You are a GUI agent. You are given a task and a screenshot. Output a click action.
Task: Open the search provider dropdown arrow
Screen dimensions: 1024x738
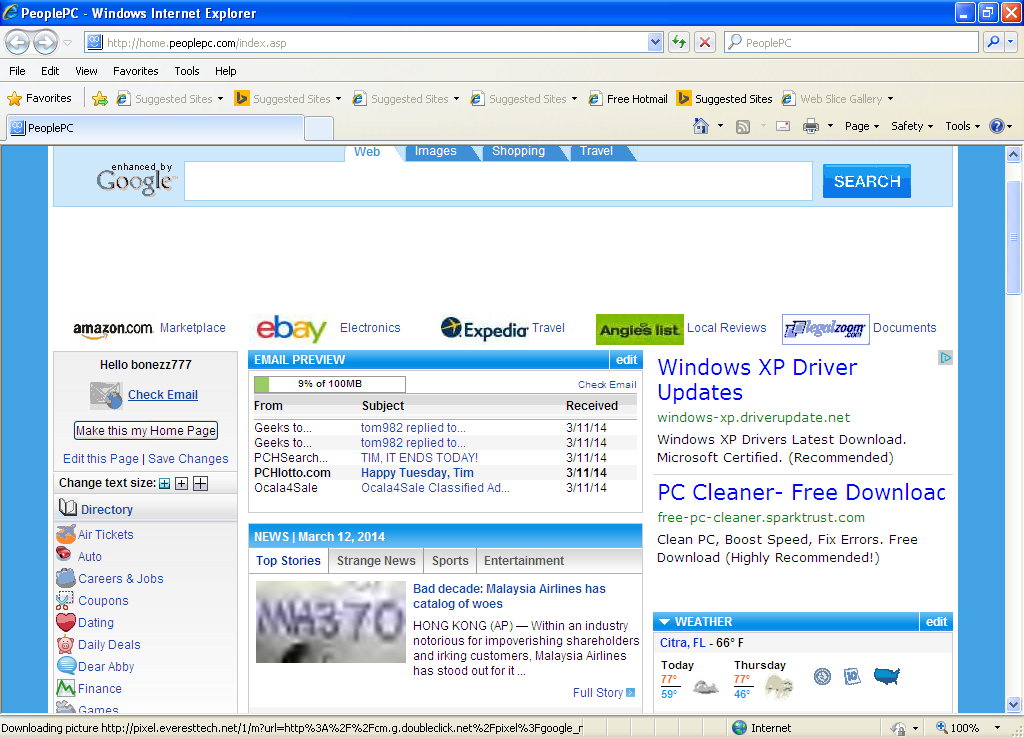[x=1010, y=42]
